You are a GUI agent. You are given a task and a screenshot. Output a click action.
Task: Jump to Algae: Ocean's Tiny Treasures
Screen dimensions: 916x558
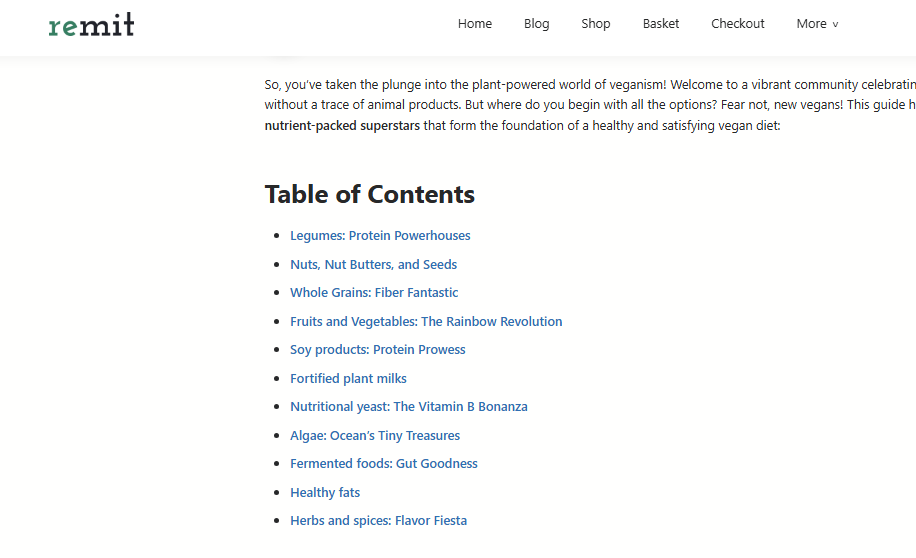tap(375, 435)
